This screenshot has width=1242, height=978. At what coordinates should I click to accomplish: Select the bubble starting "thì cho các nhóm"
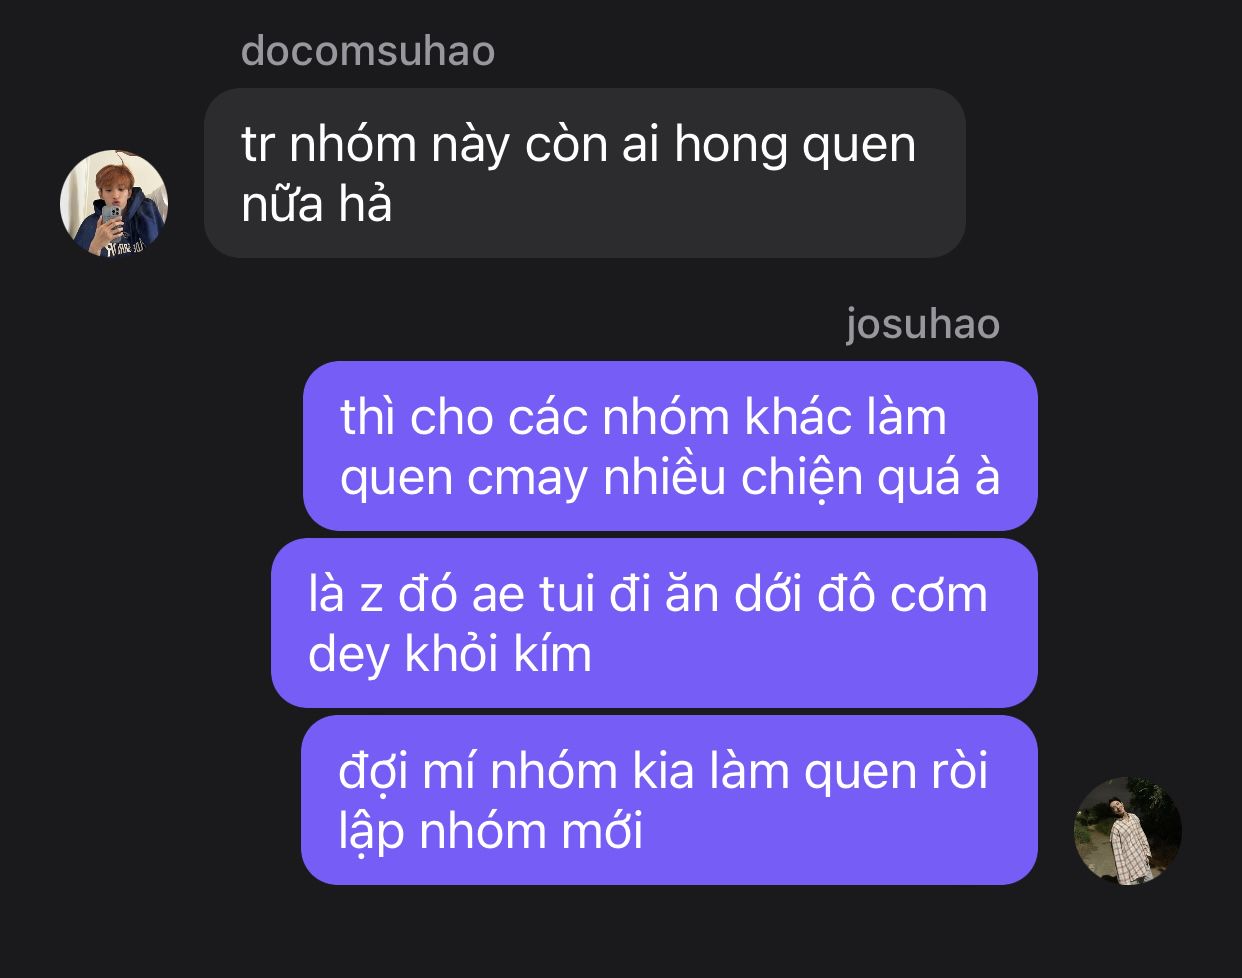pos(670,446)
